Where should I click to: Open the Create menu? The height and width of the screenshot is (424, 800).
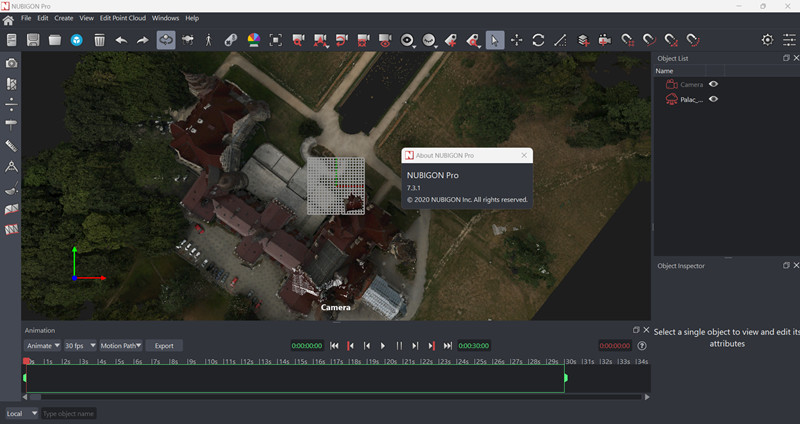[64, 18]
